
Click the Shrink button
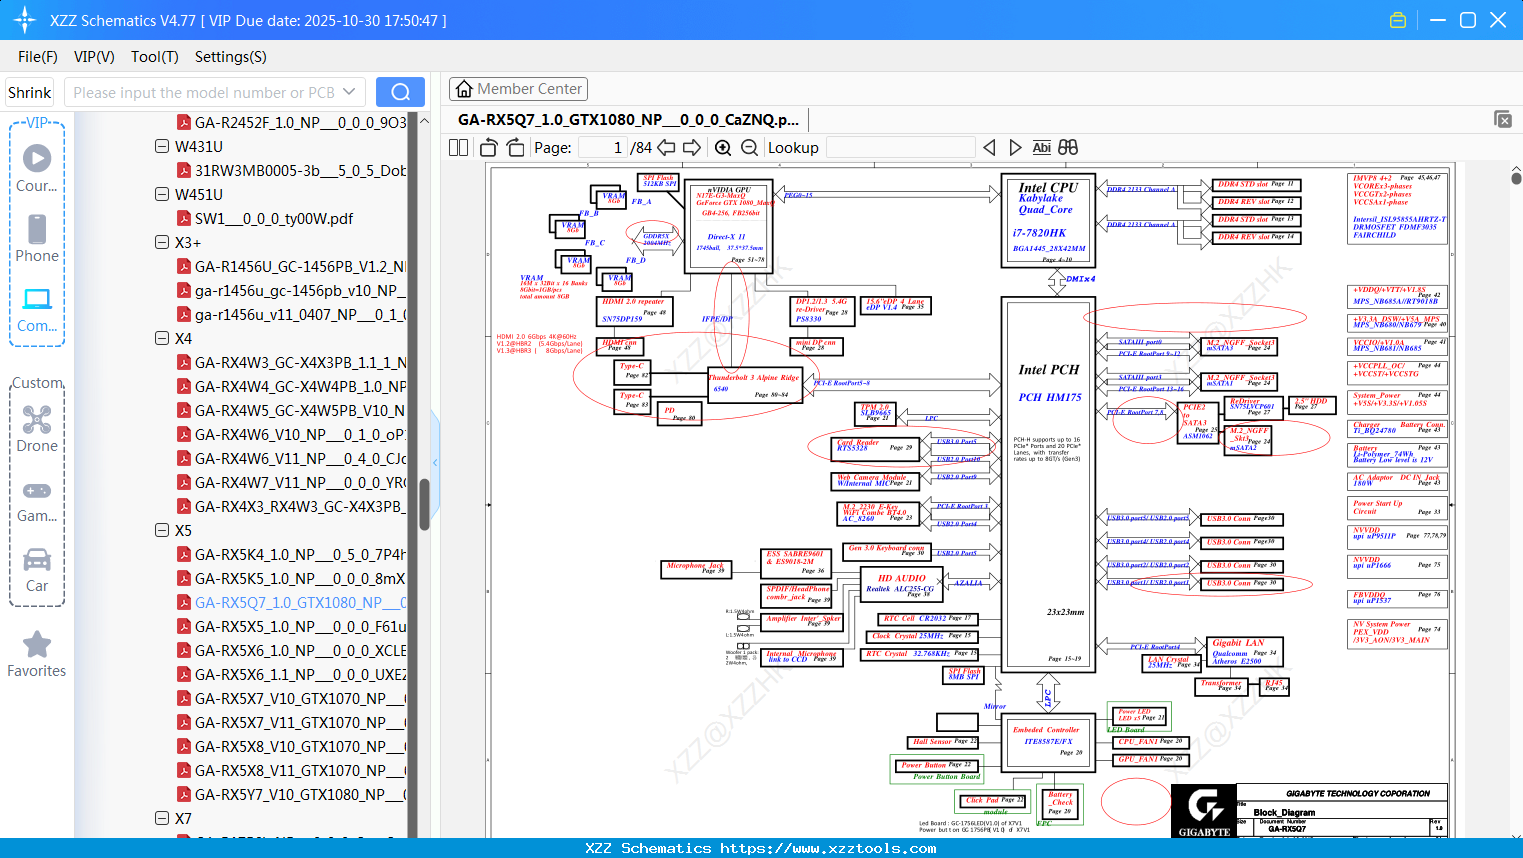click(30, 92)
